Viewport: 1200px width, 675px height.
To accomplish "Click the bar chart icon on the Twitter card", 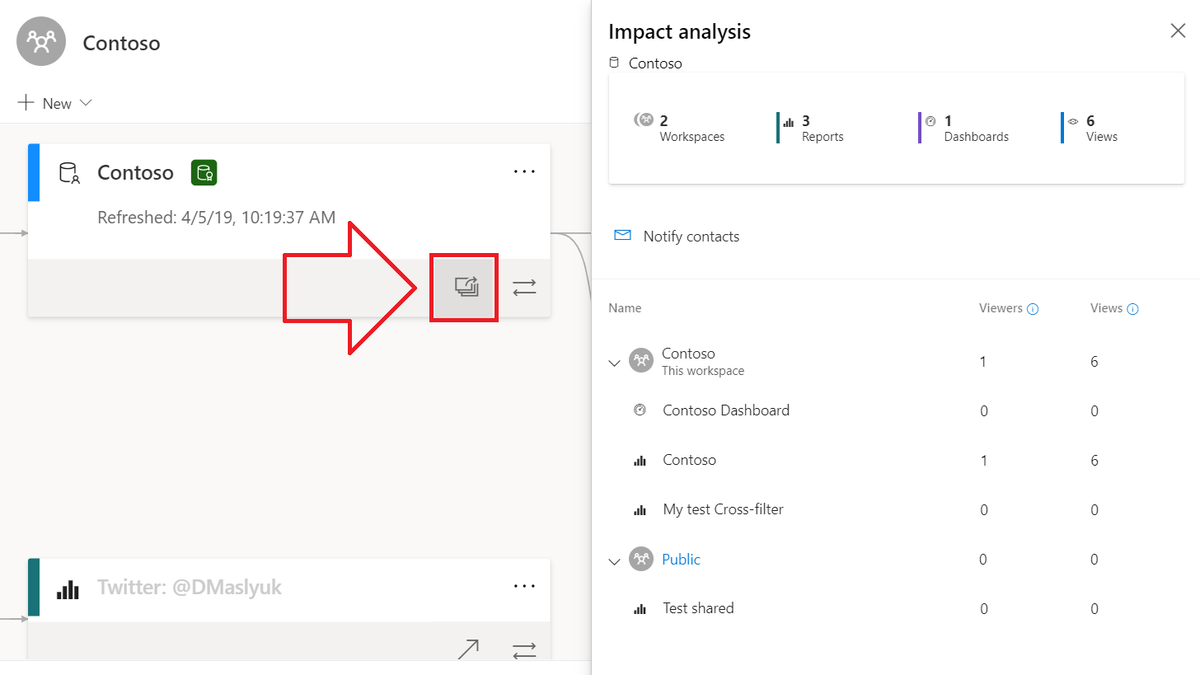I will 68,589.
